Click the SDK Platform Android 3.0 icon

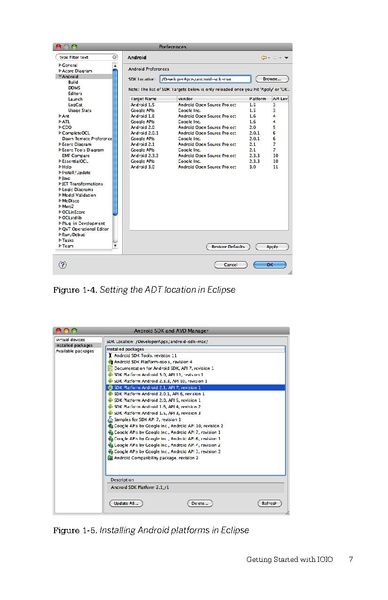(110, 375)
